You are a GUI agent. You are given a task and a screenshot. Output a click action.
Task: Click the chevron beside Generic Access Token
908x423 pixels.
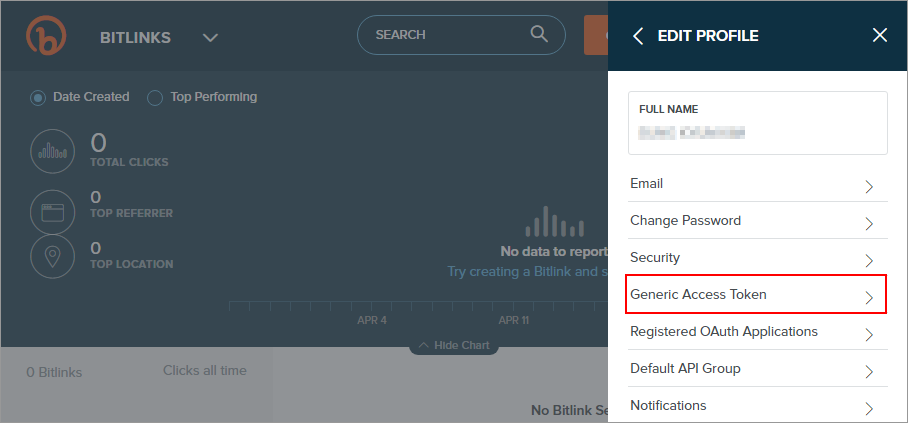[x=869, y=298]
